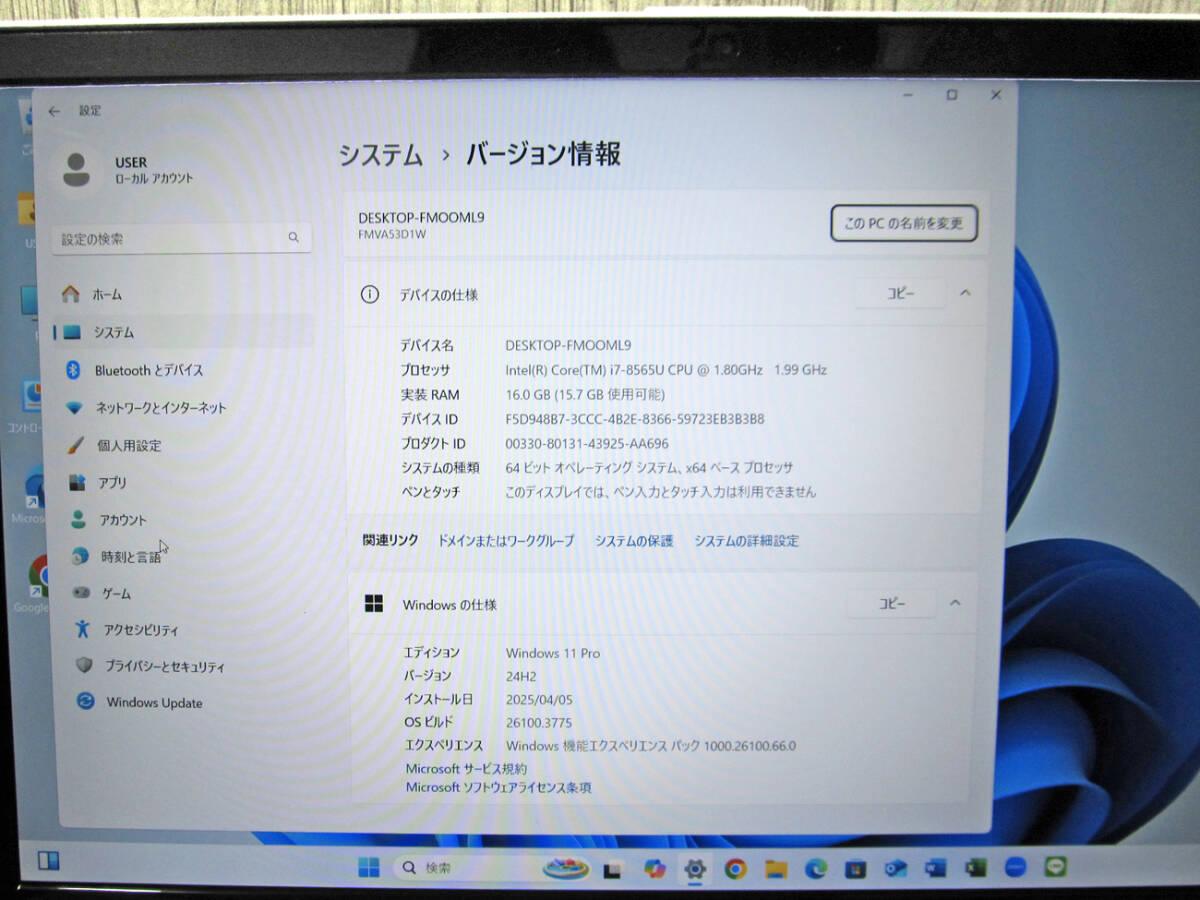
Task: Click the info icon beside デバイスの仕様
Action: [370, 295]
